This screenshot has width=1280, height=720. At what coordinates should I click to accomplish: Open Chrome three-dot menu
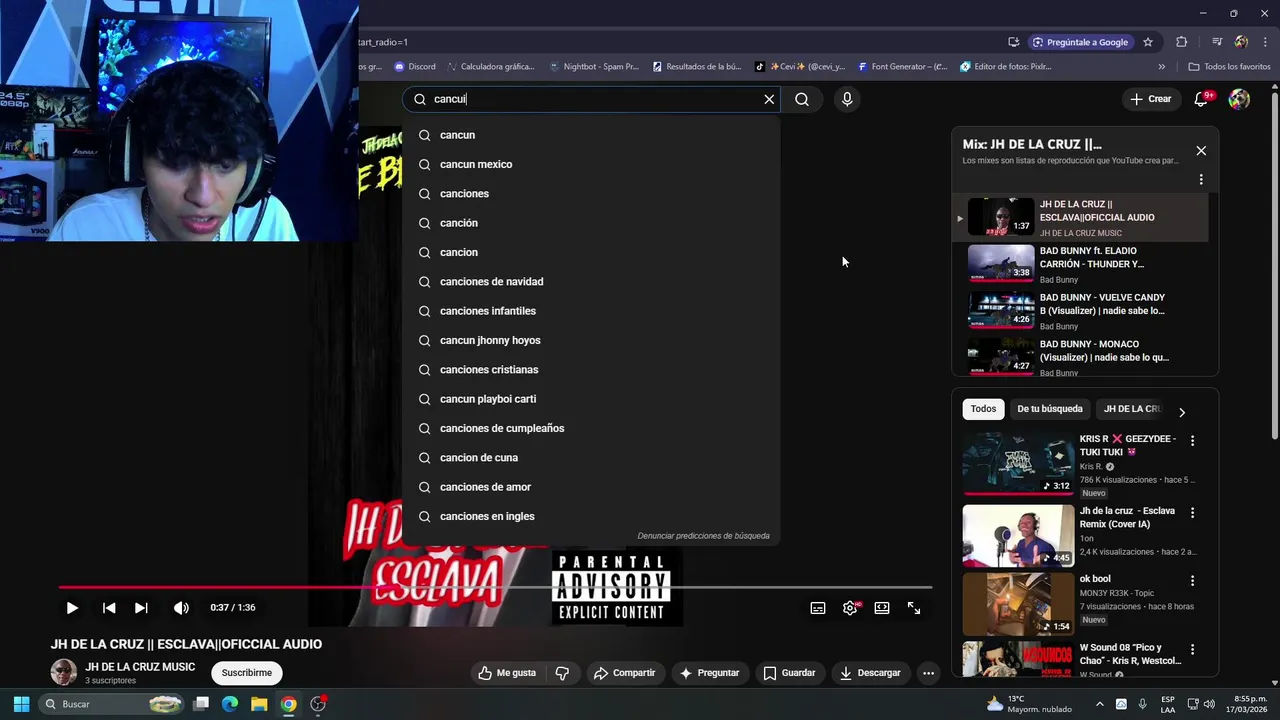click(x=1263, y=42)
